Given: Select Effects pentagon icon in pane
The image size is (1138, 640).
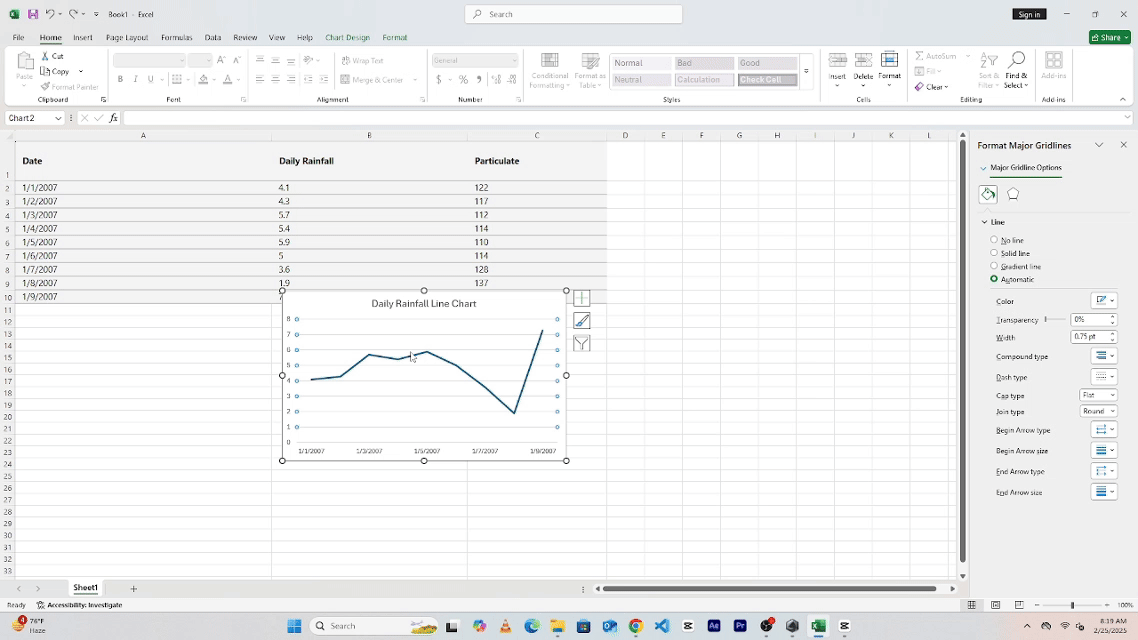Looking at the screenshot, I should [1013, 194].
